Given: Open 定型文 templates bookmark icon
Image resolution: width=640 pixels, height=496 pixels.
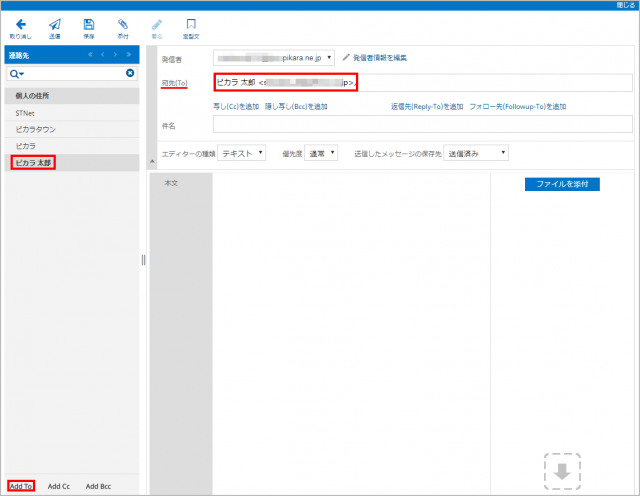Looking at the screenshot, I should [x=190, y=24].
